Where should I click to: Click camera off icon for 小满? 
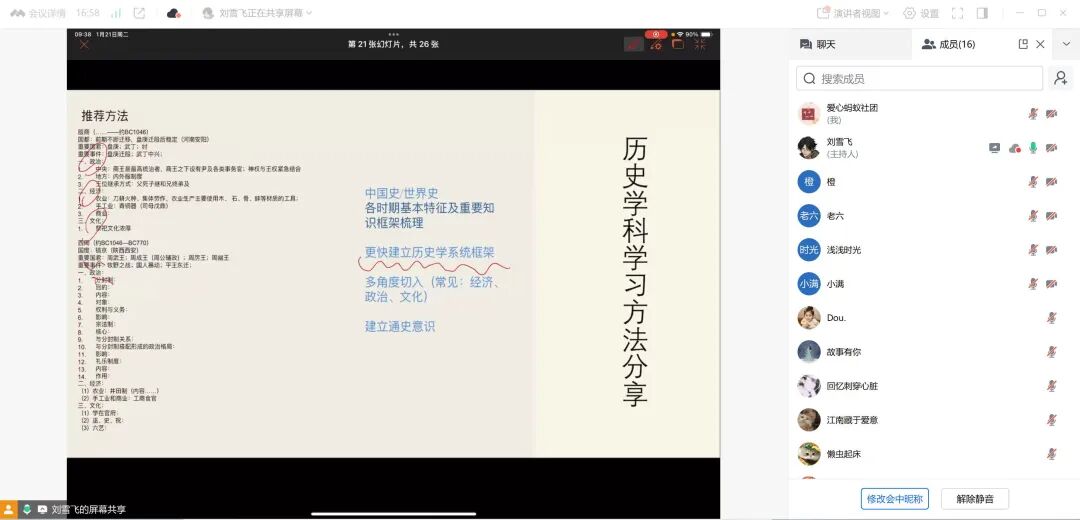1052,283
